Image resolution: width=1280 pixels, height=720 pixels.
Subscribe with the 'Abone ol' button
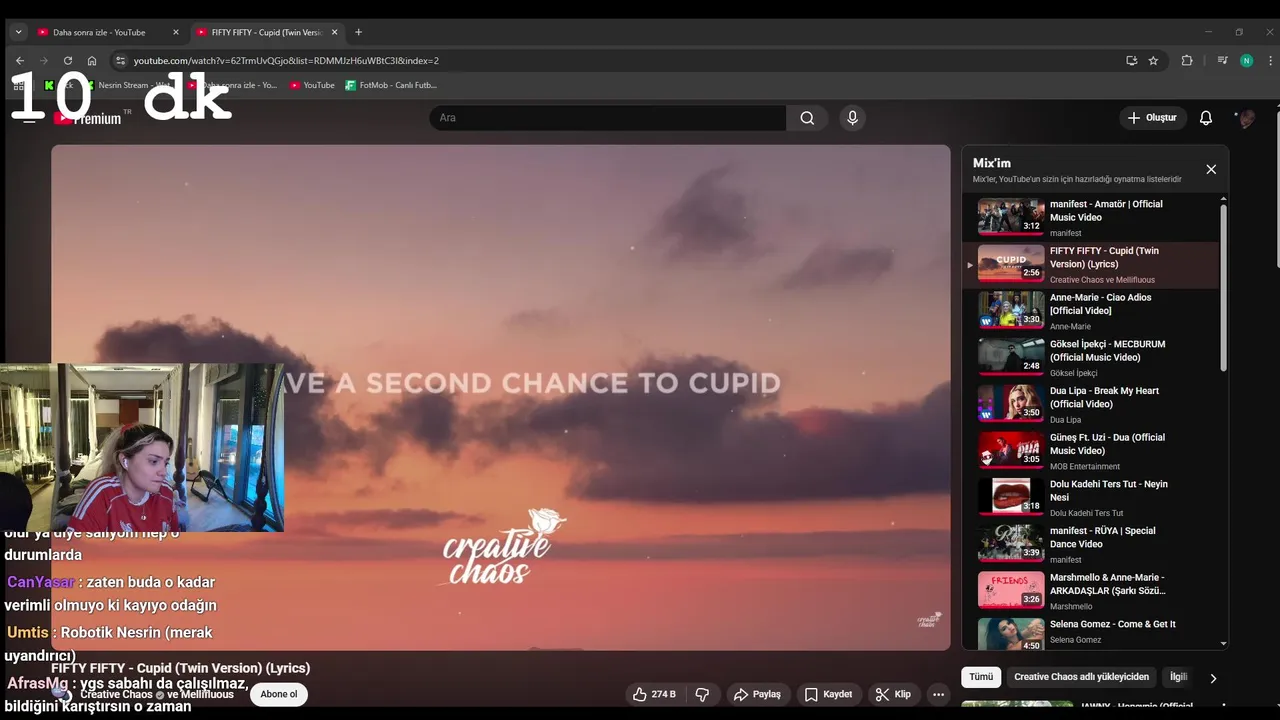[279, 694]
